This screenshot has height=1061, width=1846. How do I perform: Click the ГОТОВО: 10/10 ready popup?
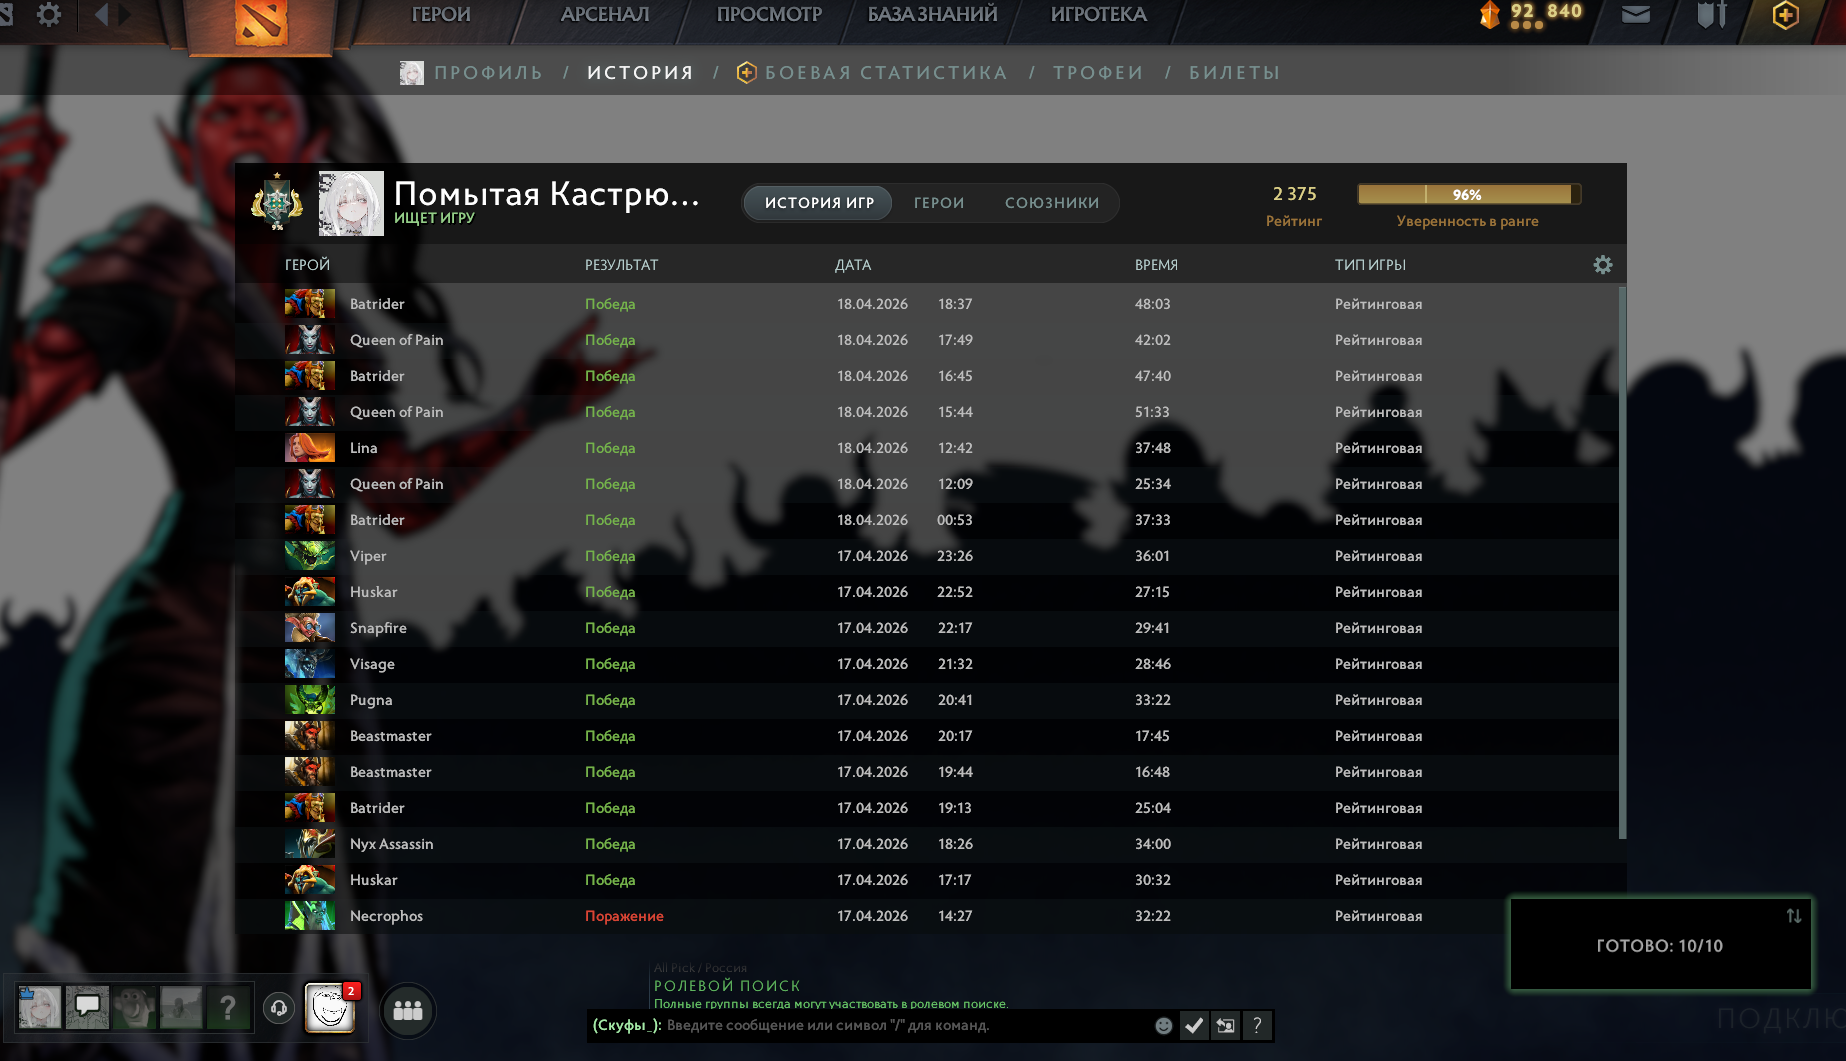(1660, 945)
